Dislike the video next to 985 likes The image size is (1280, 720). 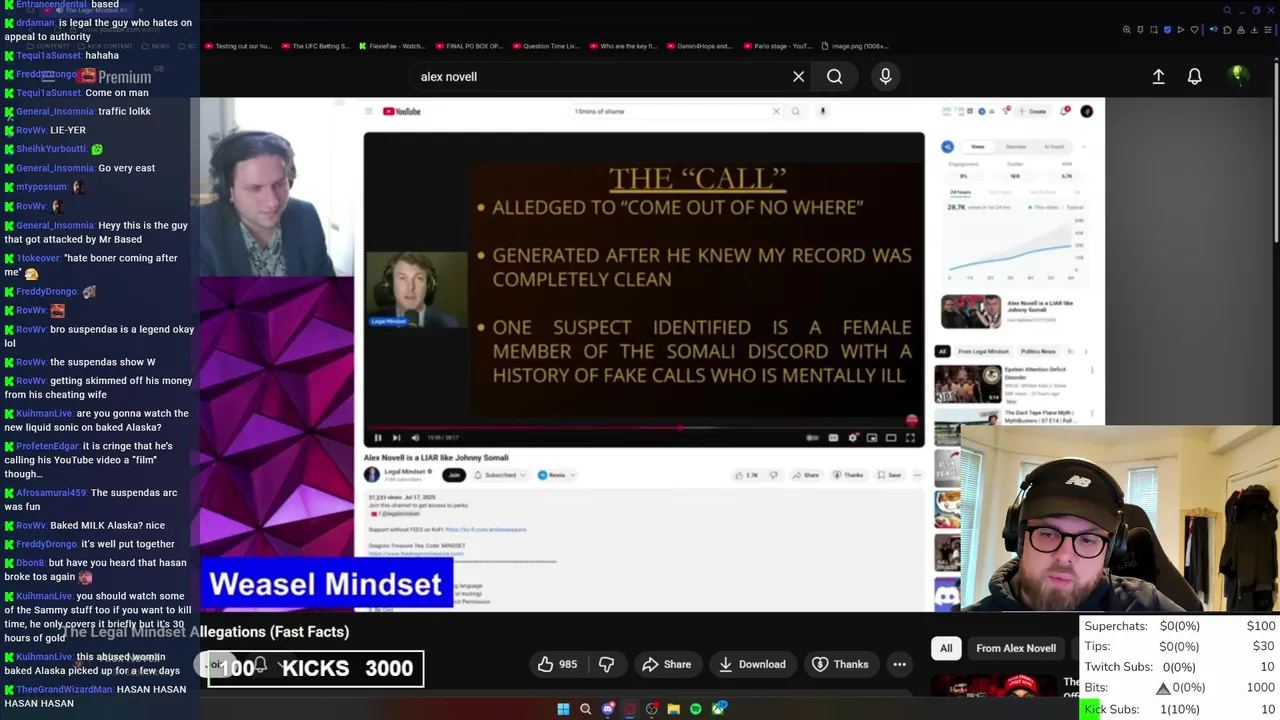[x=606, y=664]
